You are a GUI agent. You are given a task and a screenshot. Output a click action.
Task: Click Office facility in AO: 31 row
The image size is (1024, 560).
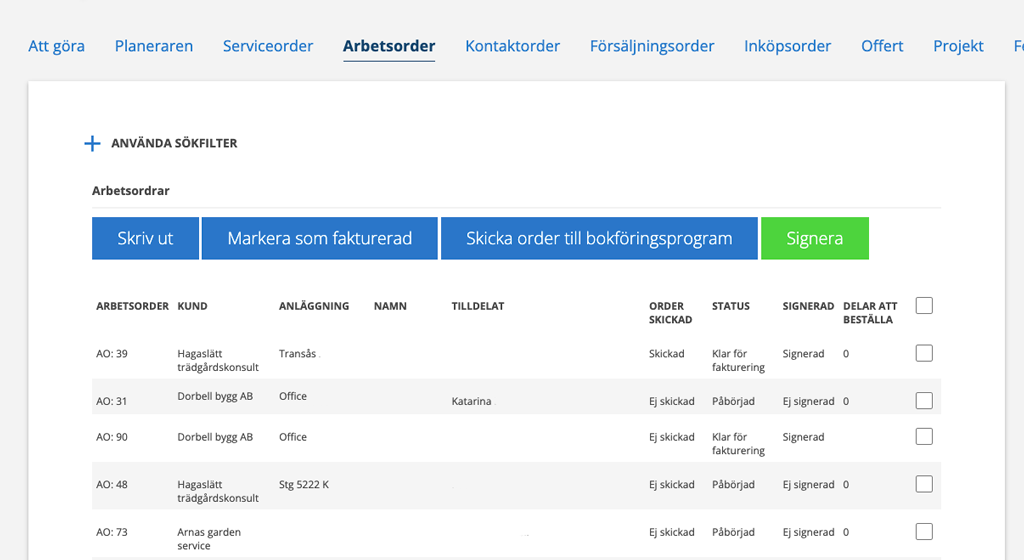pos(293,396)
